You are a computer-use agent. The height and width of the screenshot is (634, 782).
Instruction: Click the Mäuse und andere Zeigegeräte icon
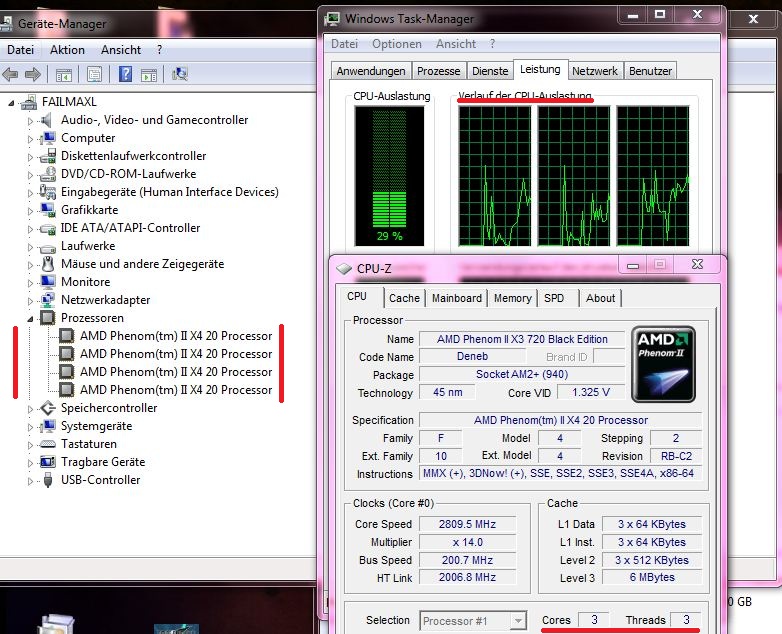[x=47, y=264]
